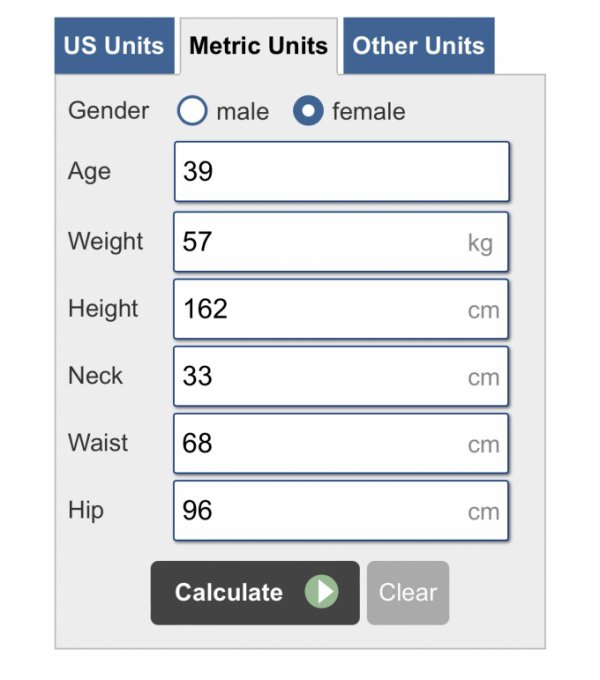This screenshot has width=600, height=680.
Task: Select the female gender option
Action: point(308,111)
